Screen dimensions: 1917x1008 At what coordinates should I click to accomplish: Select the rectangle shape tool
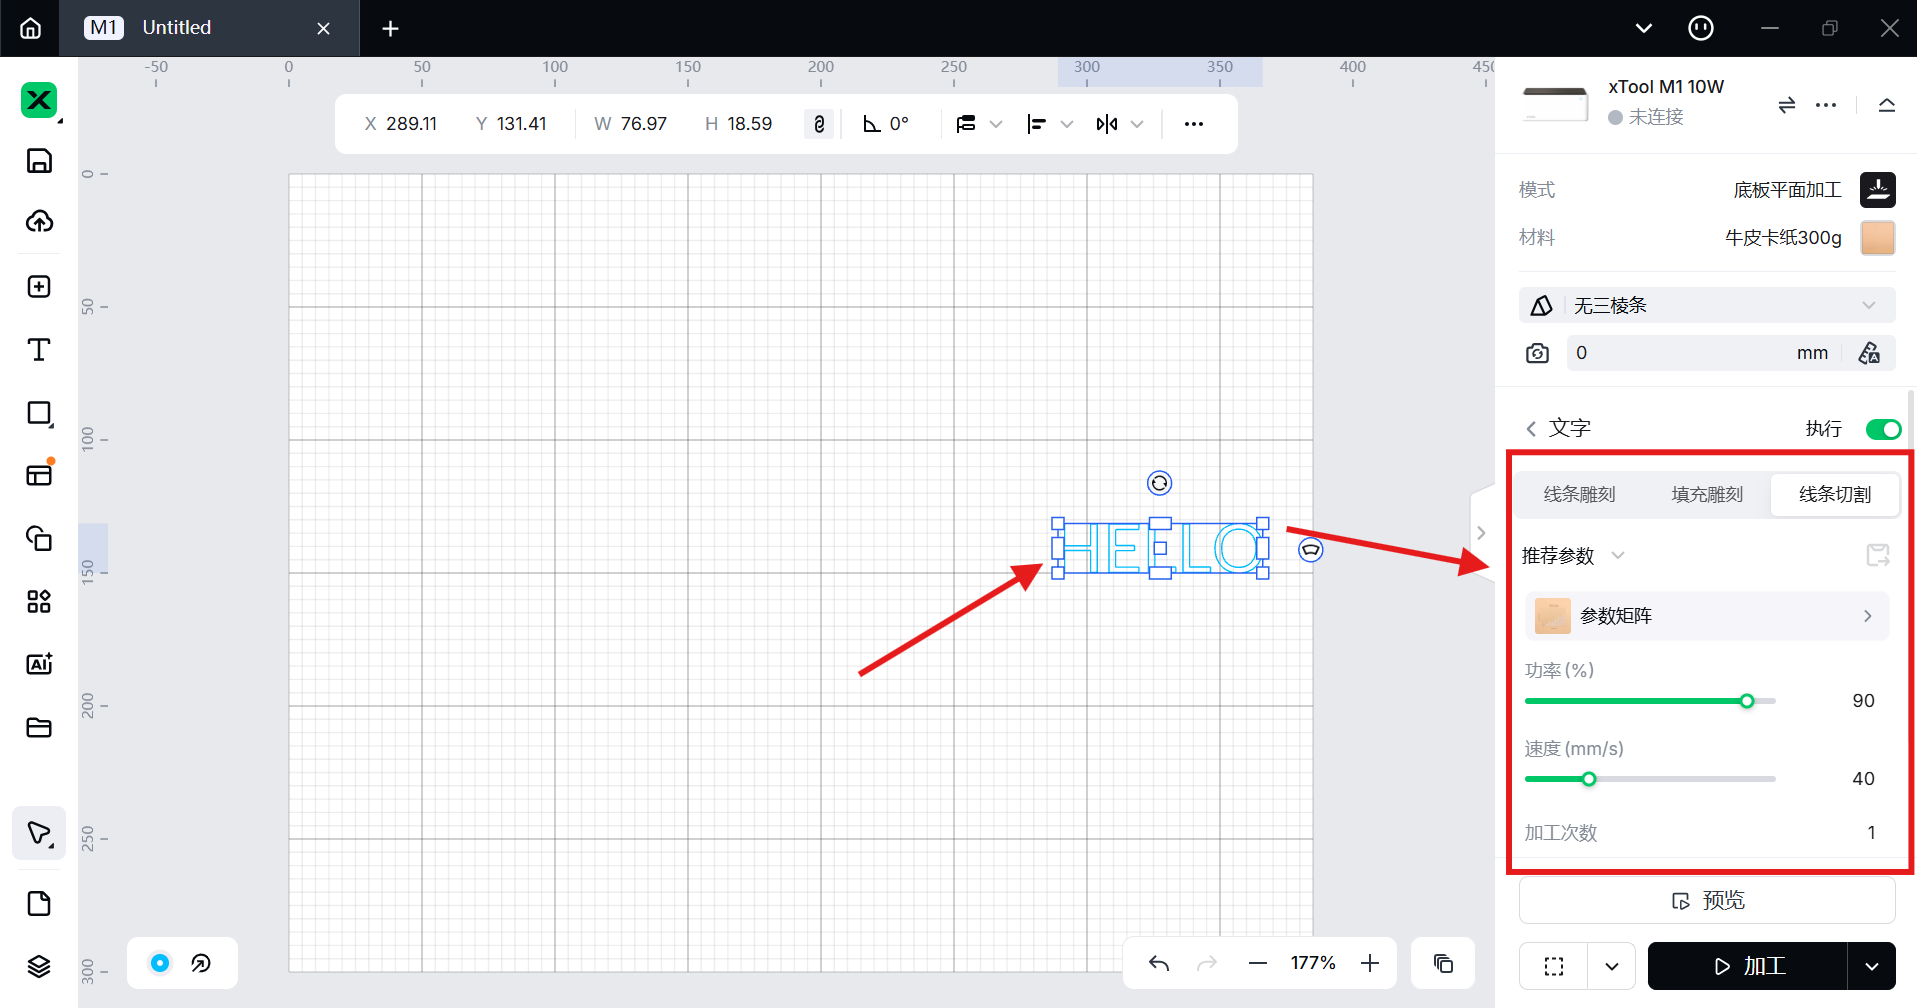pos(39,414)
